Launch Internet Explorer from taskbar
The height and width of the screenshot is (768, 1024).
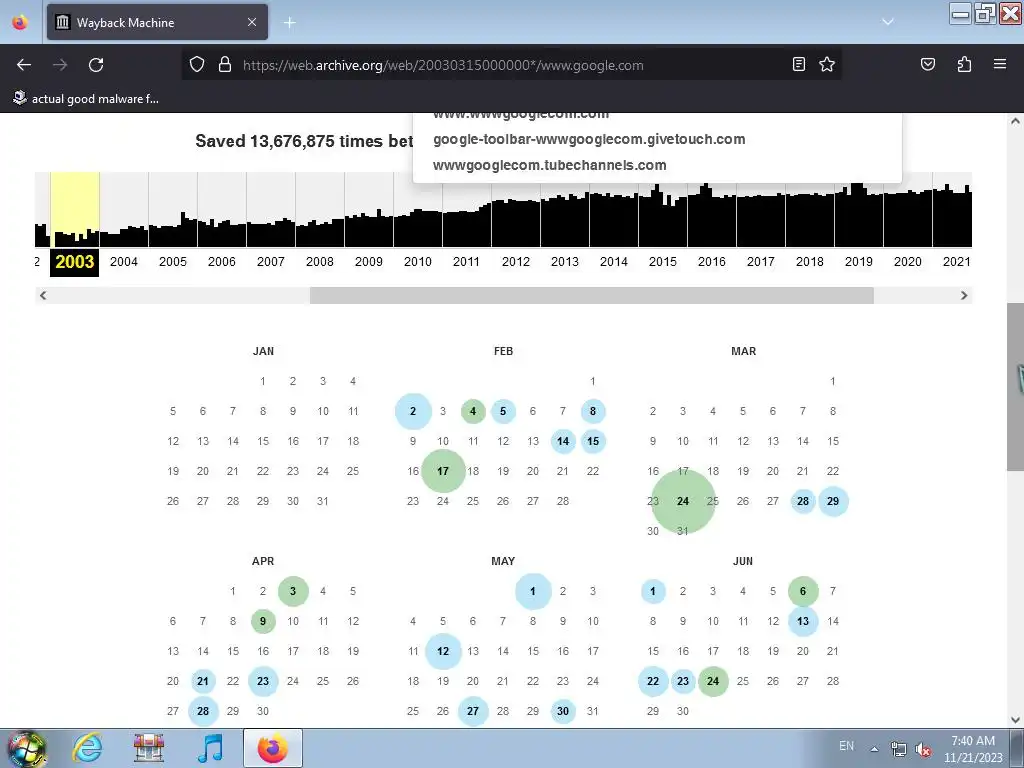(x=88, y=748)
